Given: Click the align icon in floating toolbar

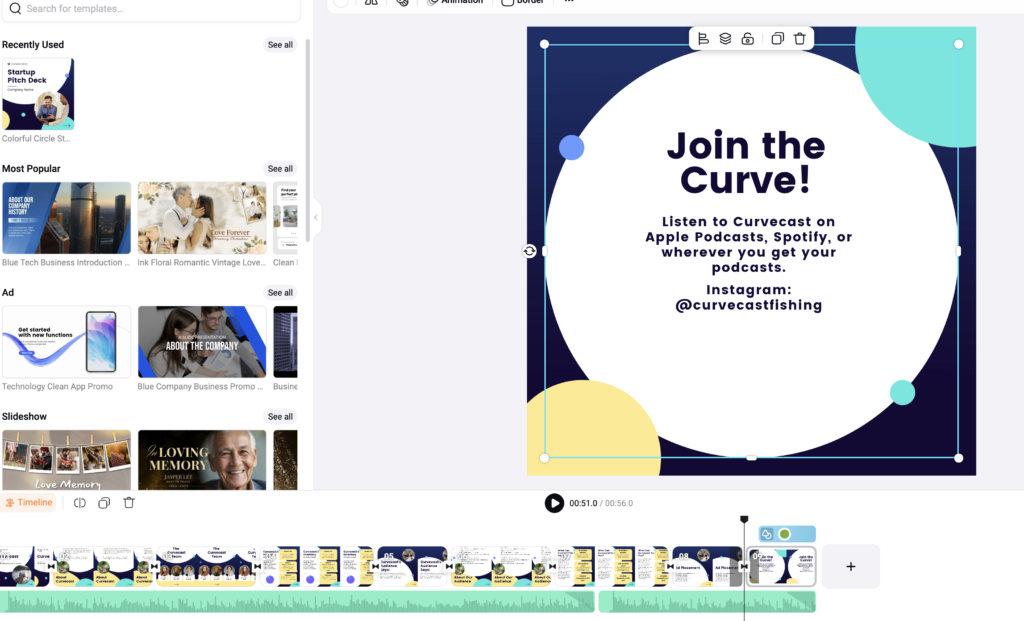Looking at the screenshot, I should tap(703, 39).
